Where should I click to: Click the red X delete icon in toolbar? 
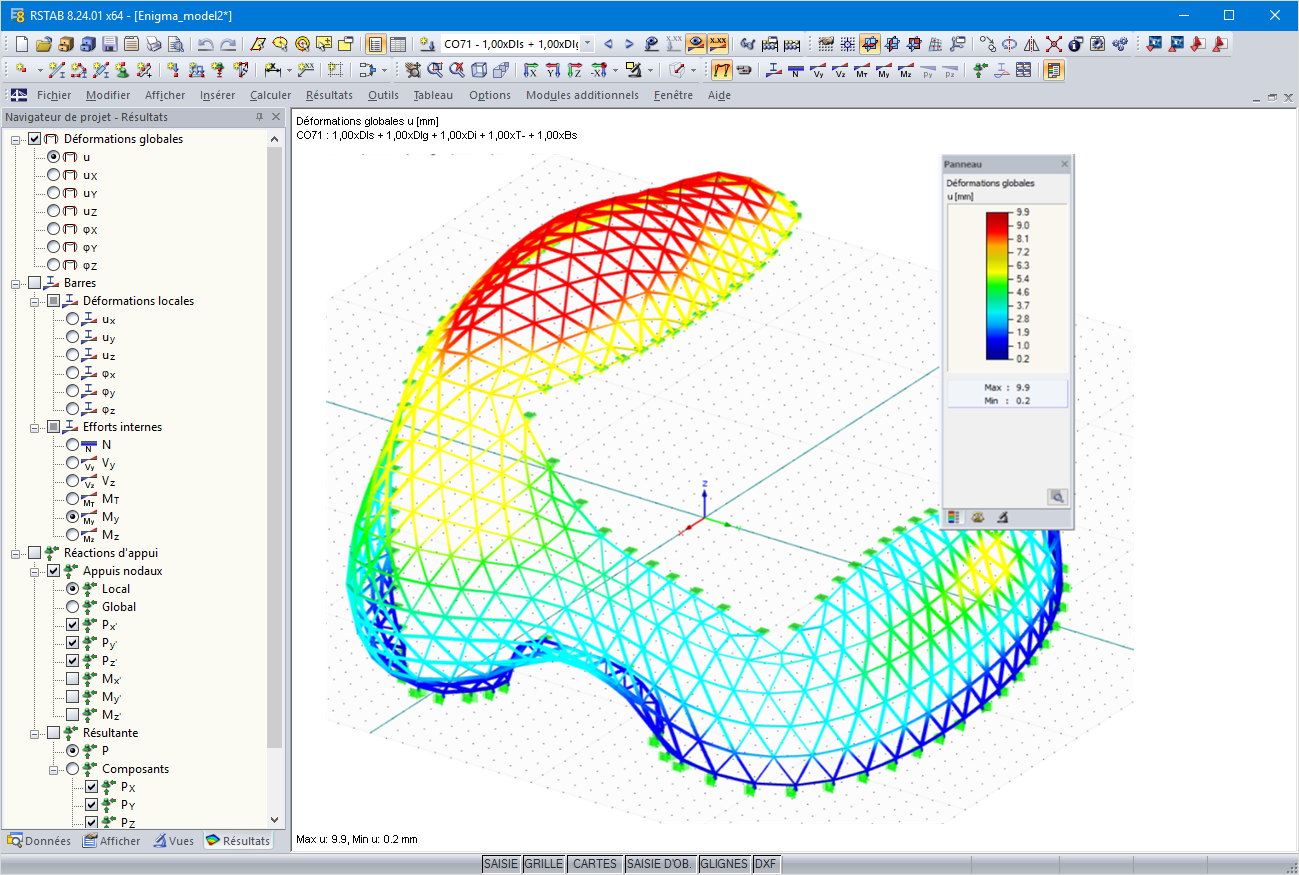(x=1054, y=44)
